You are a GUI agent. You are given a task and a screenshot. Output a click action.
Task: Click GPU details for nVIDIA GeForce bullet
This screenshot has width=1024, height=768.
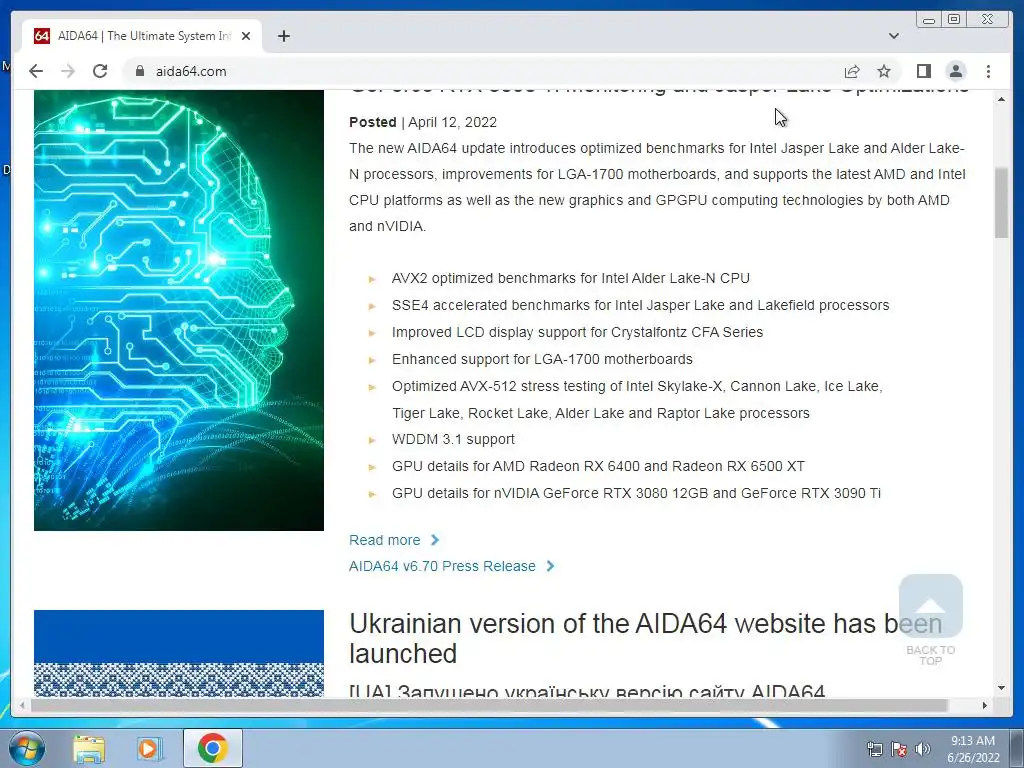click(x=636, y=493)
